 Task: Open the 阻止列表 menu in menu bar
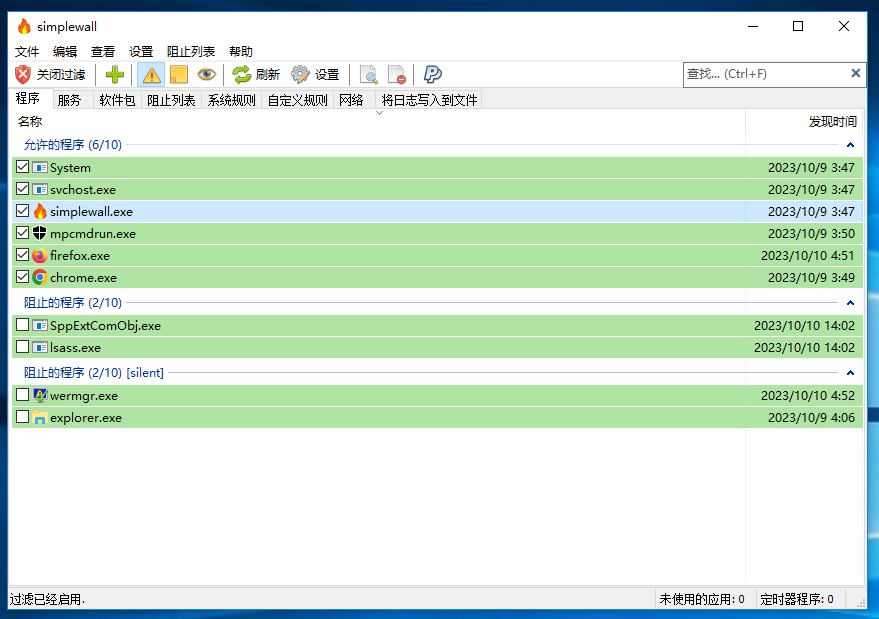(x=190, y=51)
